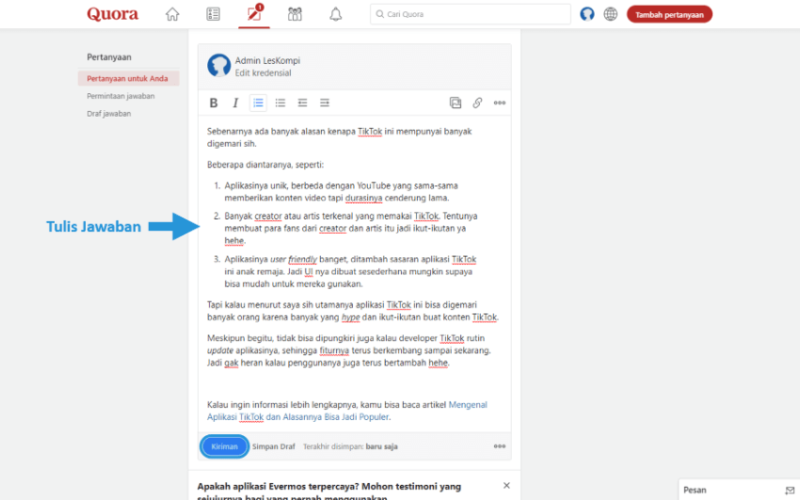Toggle the numbered list button
The width and height of the screenshot is (800, 500).
pyautogui.click(x=258, y=103)
